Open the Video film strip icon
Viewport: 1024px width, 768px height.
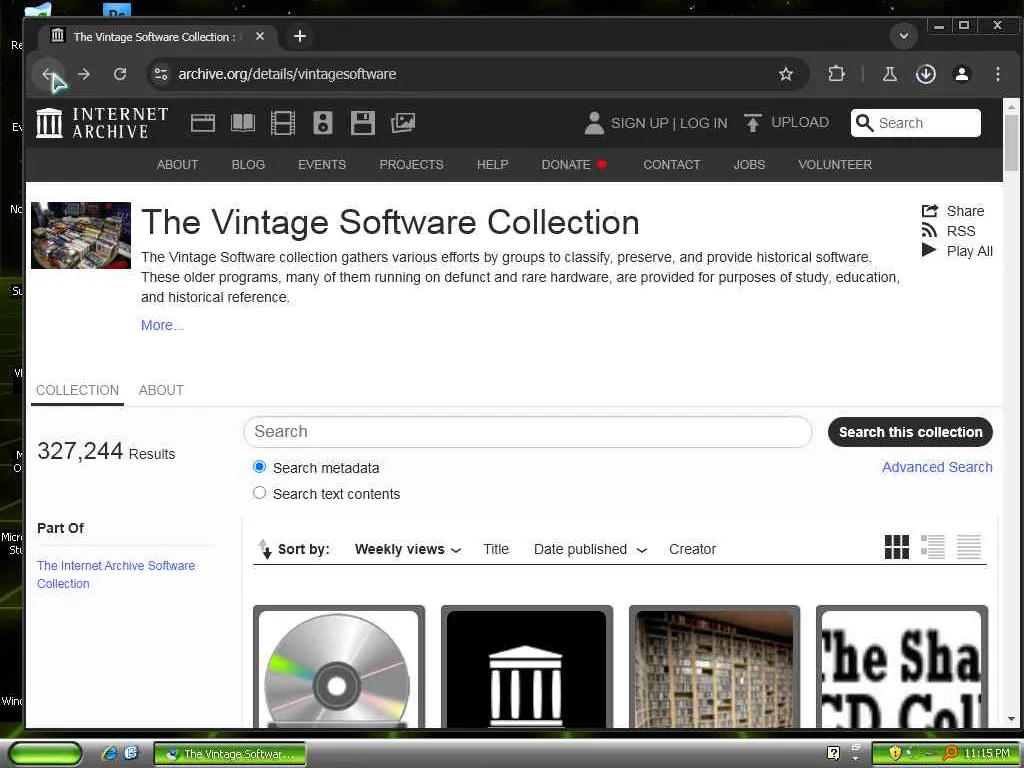click(283, 123)
